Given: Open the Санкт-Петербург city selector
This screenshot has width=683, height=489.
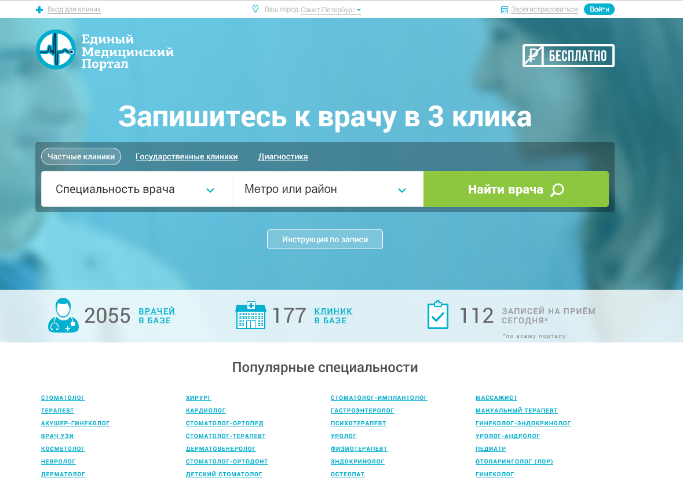Looking at the screenshot, I should [331, 9].
